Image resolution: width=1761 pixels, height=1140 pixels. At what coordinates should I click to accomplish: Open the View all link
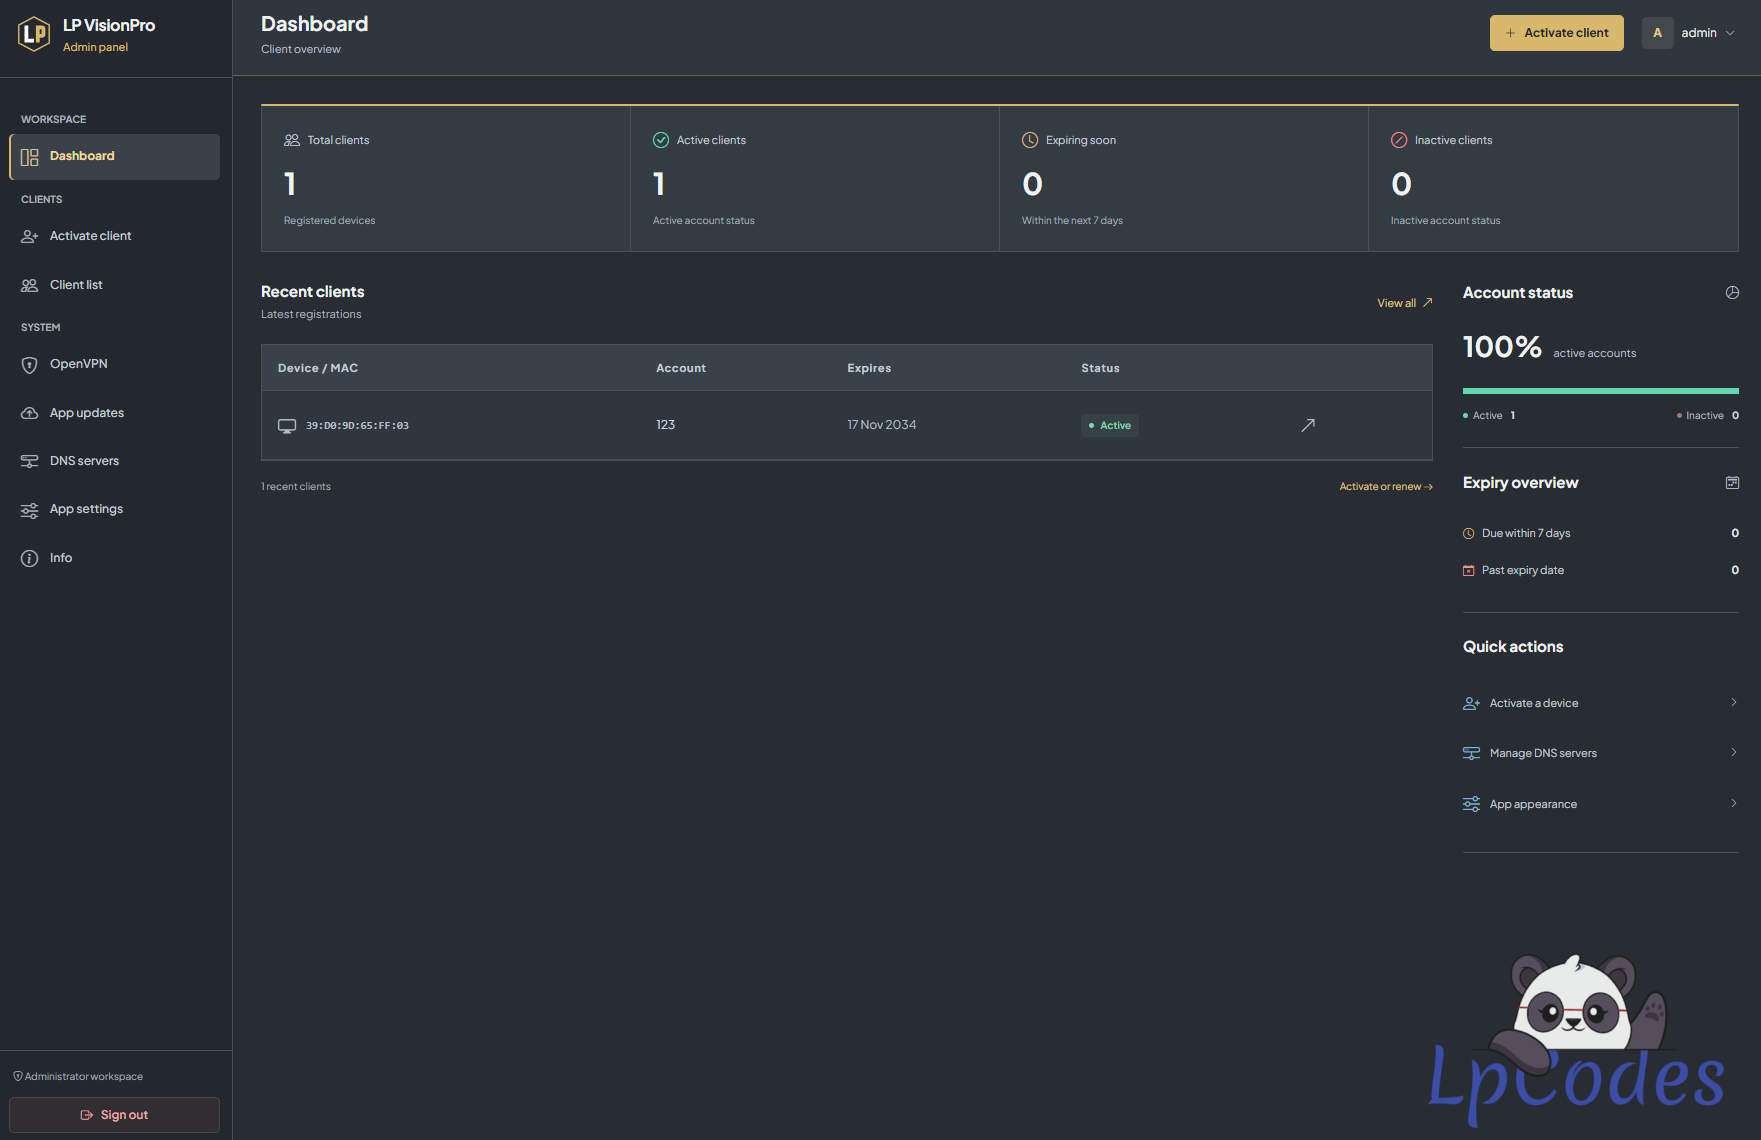click(x=1405, y=303)
